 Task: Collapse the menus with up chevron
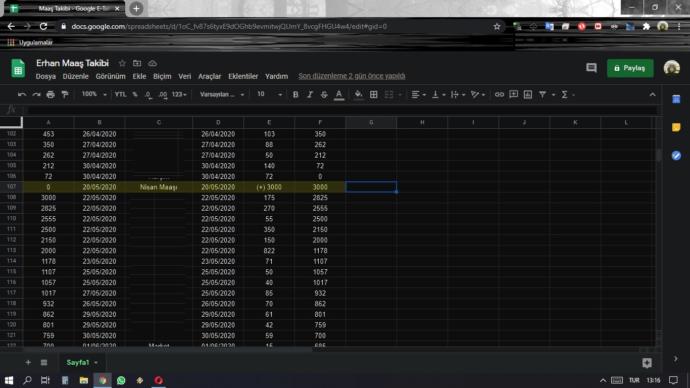[x=652, y=95]
